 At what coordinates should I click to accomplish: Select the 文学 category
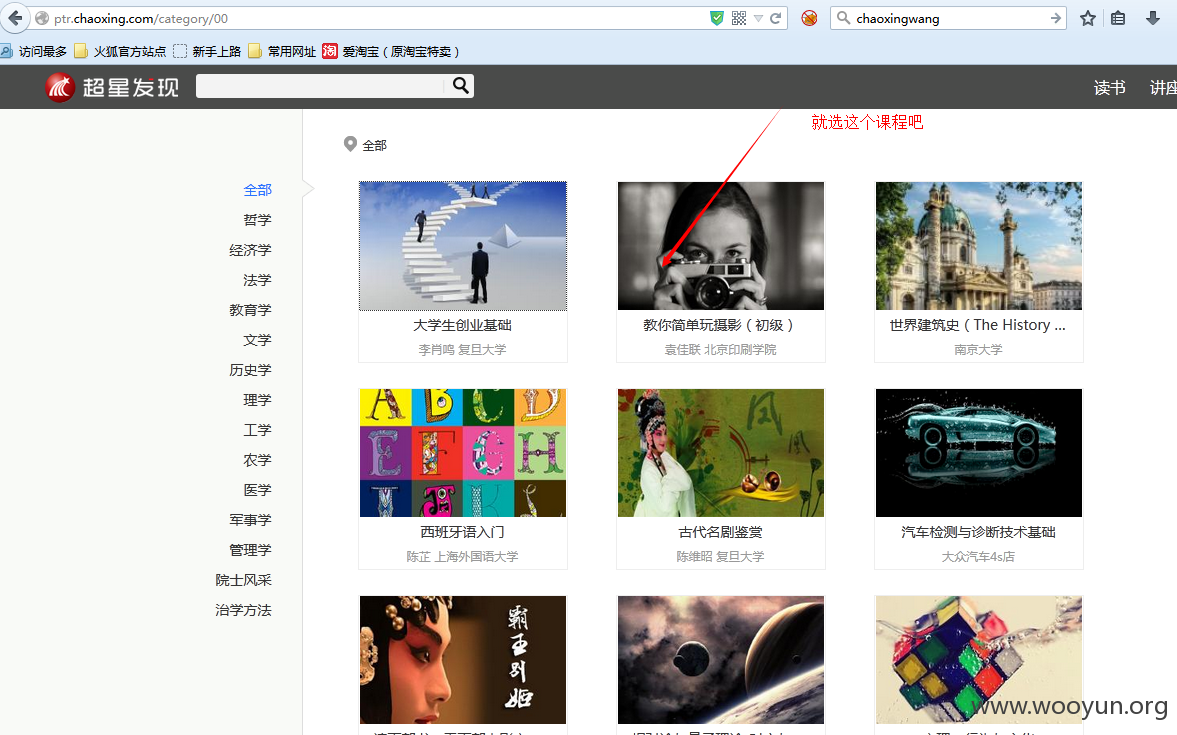pos(257,340)
